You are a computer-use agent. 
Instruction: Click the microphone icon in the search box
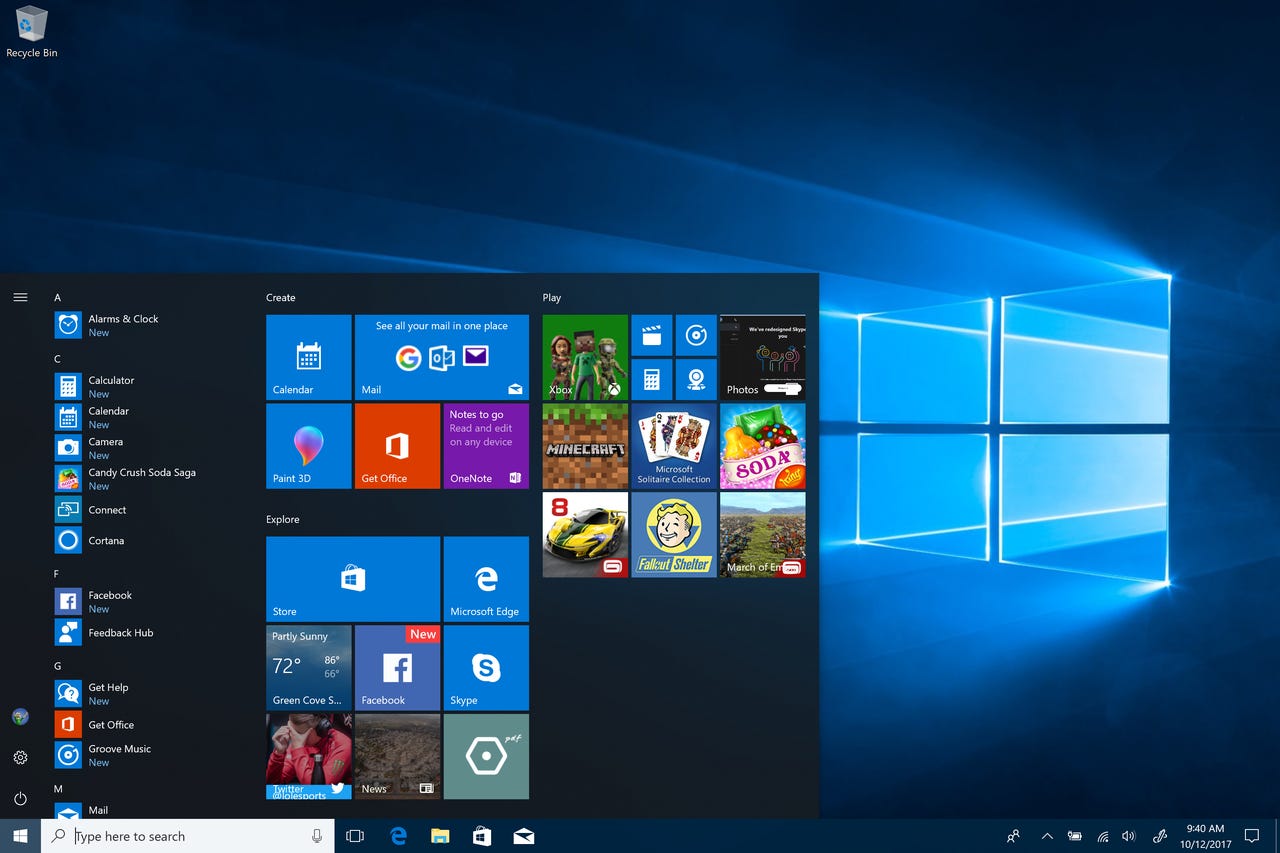(x=316, y=836)
